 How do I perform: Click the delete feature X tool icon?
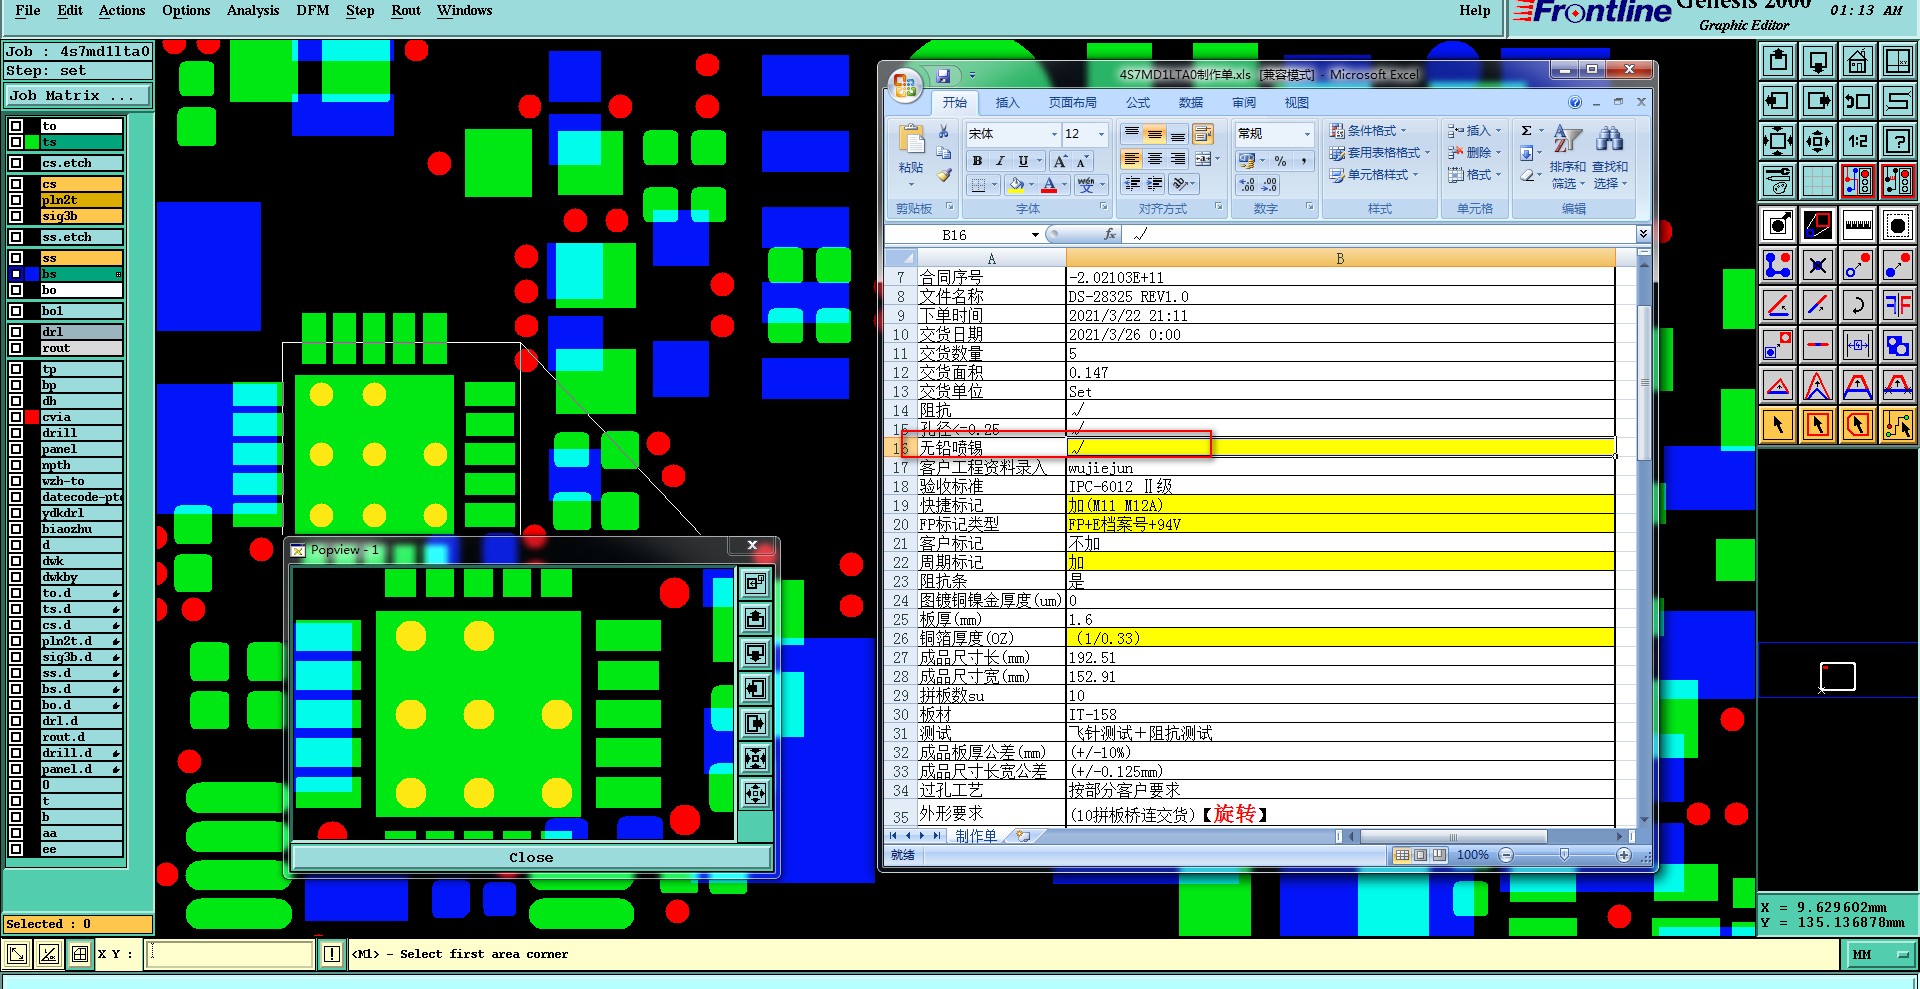point(1818,265)
